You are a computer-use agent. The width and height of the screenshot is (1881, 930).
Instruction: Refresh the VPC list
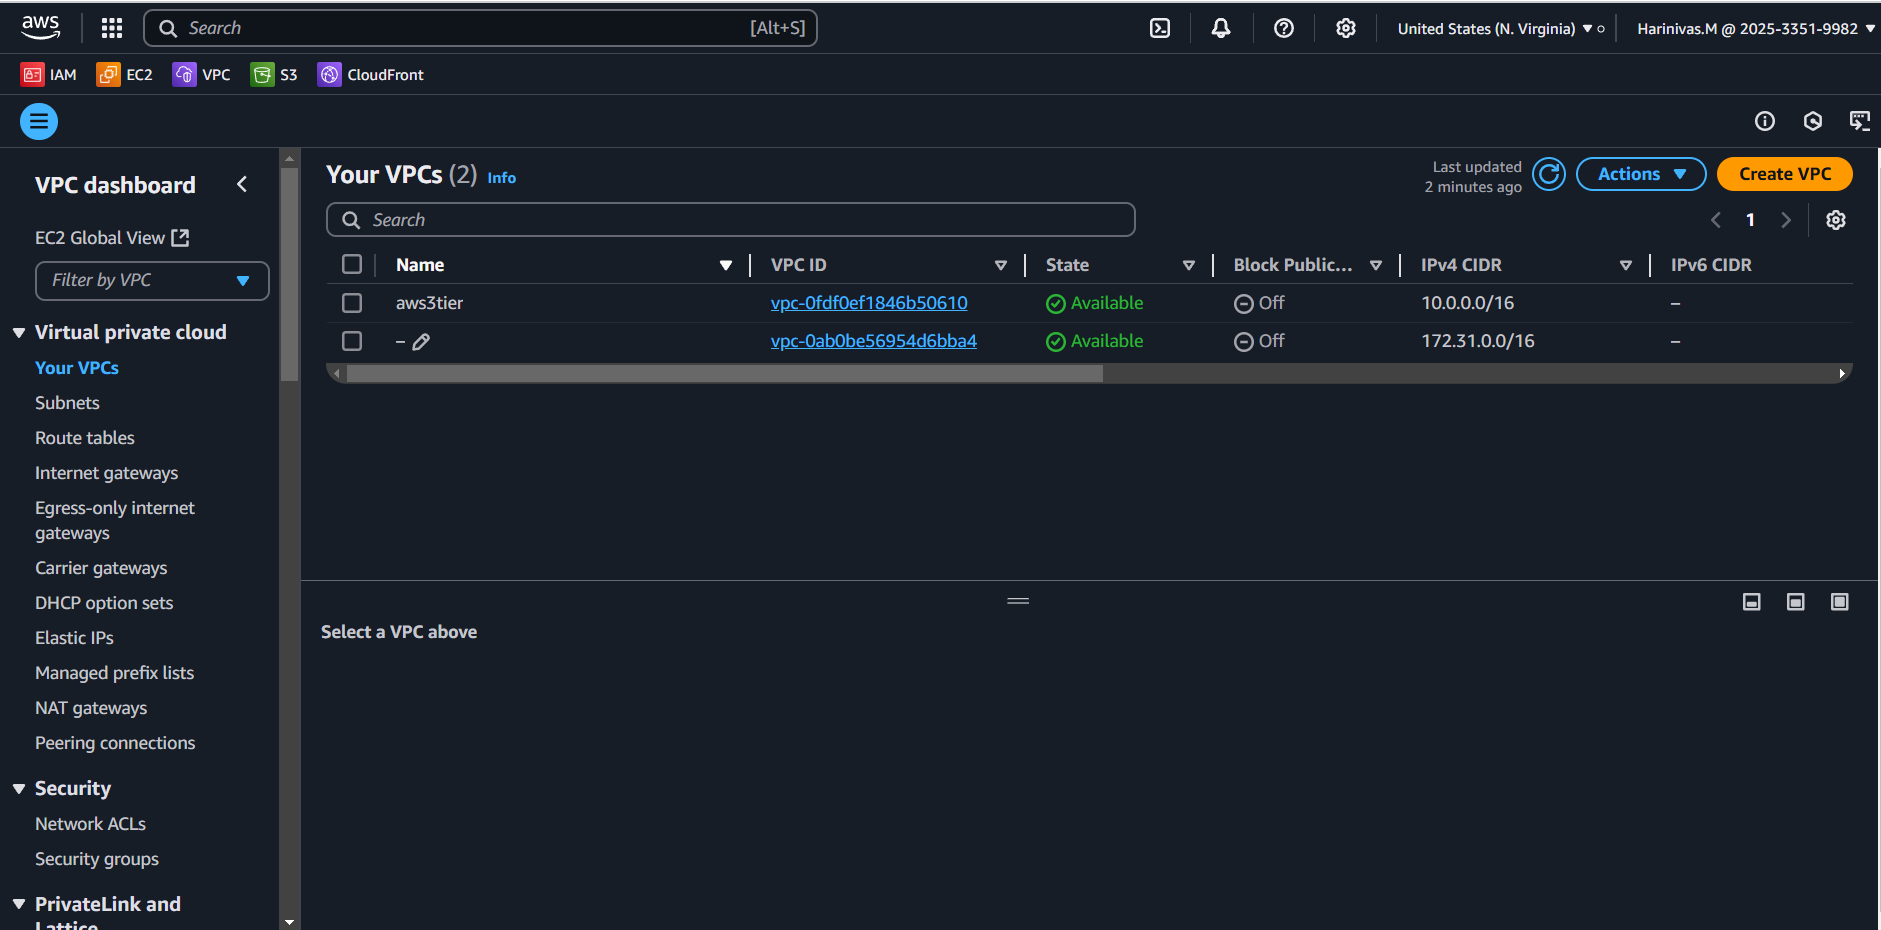click(x=1549, y=174)
